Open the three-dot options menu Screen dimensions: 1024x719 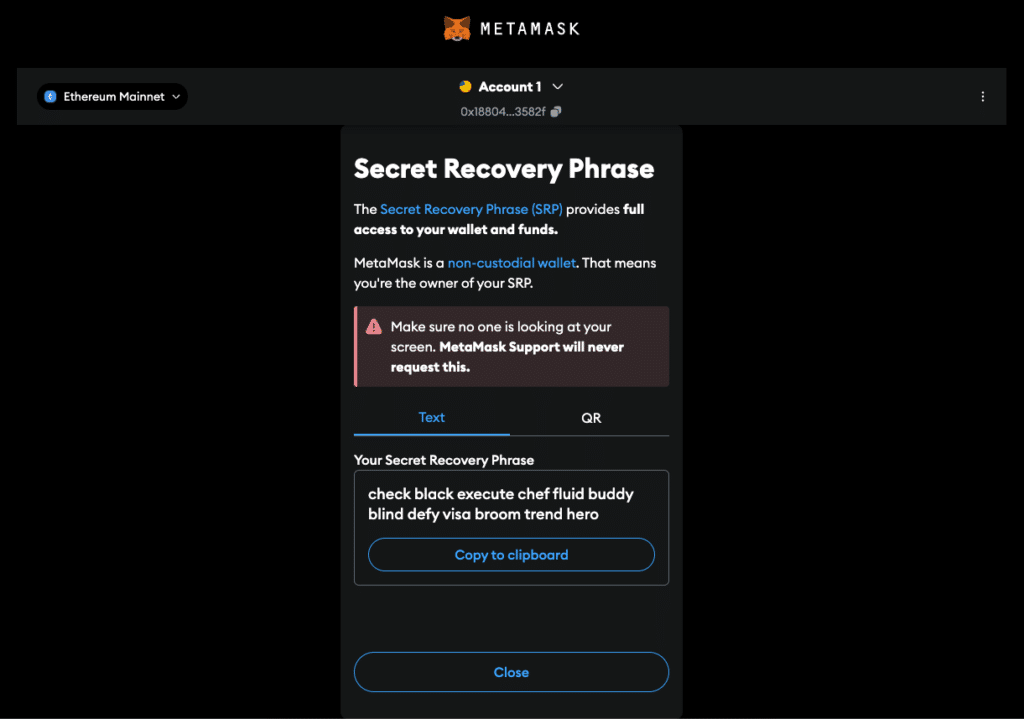point(983,97)
